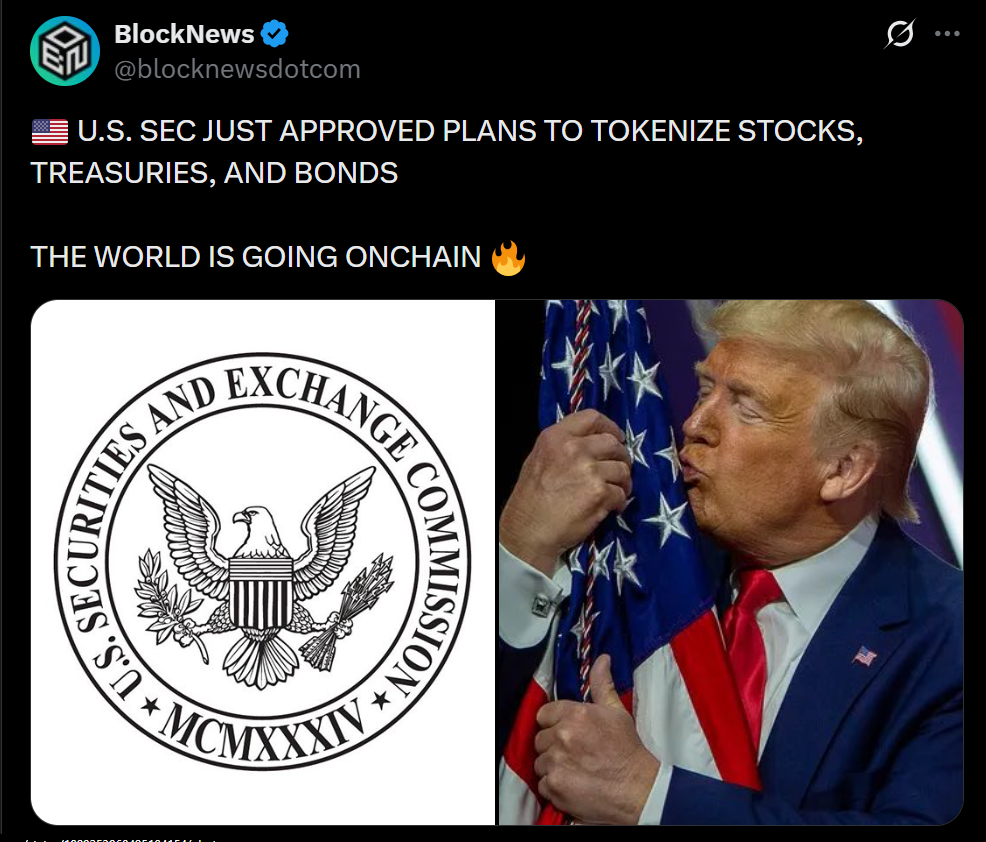
Task: Click the 'THE WORLD IS GOING ONCHAIN' line
Action: point(255,257)
